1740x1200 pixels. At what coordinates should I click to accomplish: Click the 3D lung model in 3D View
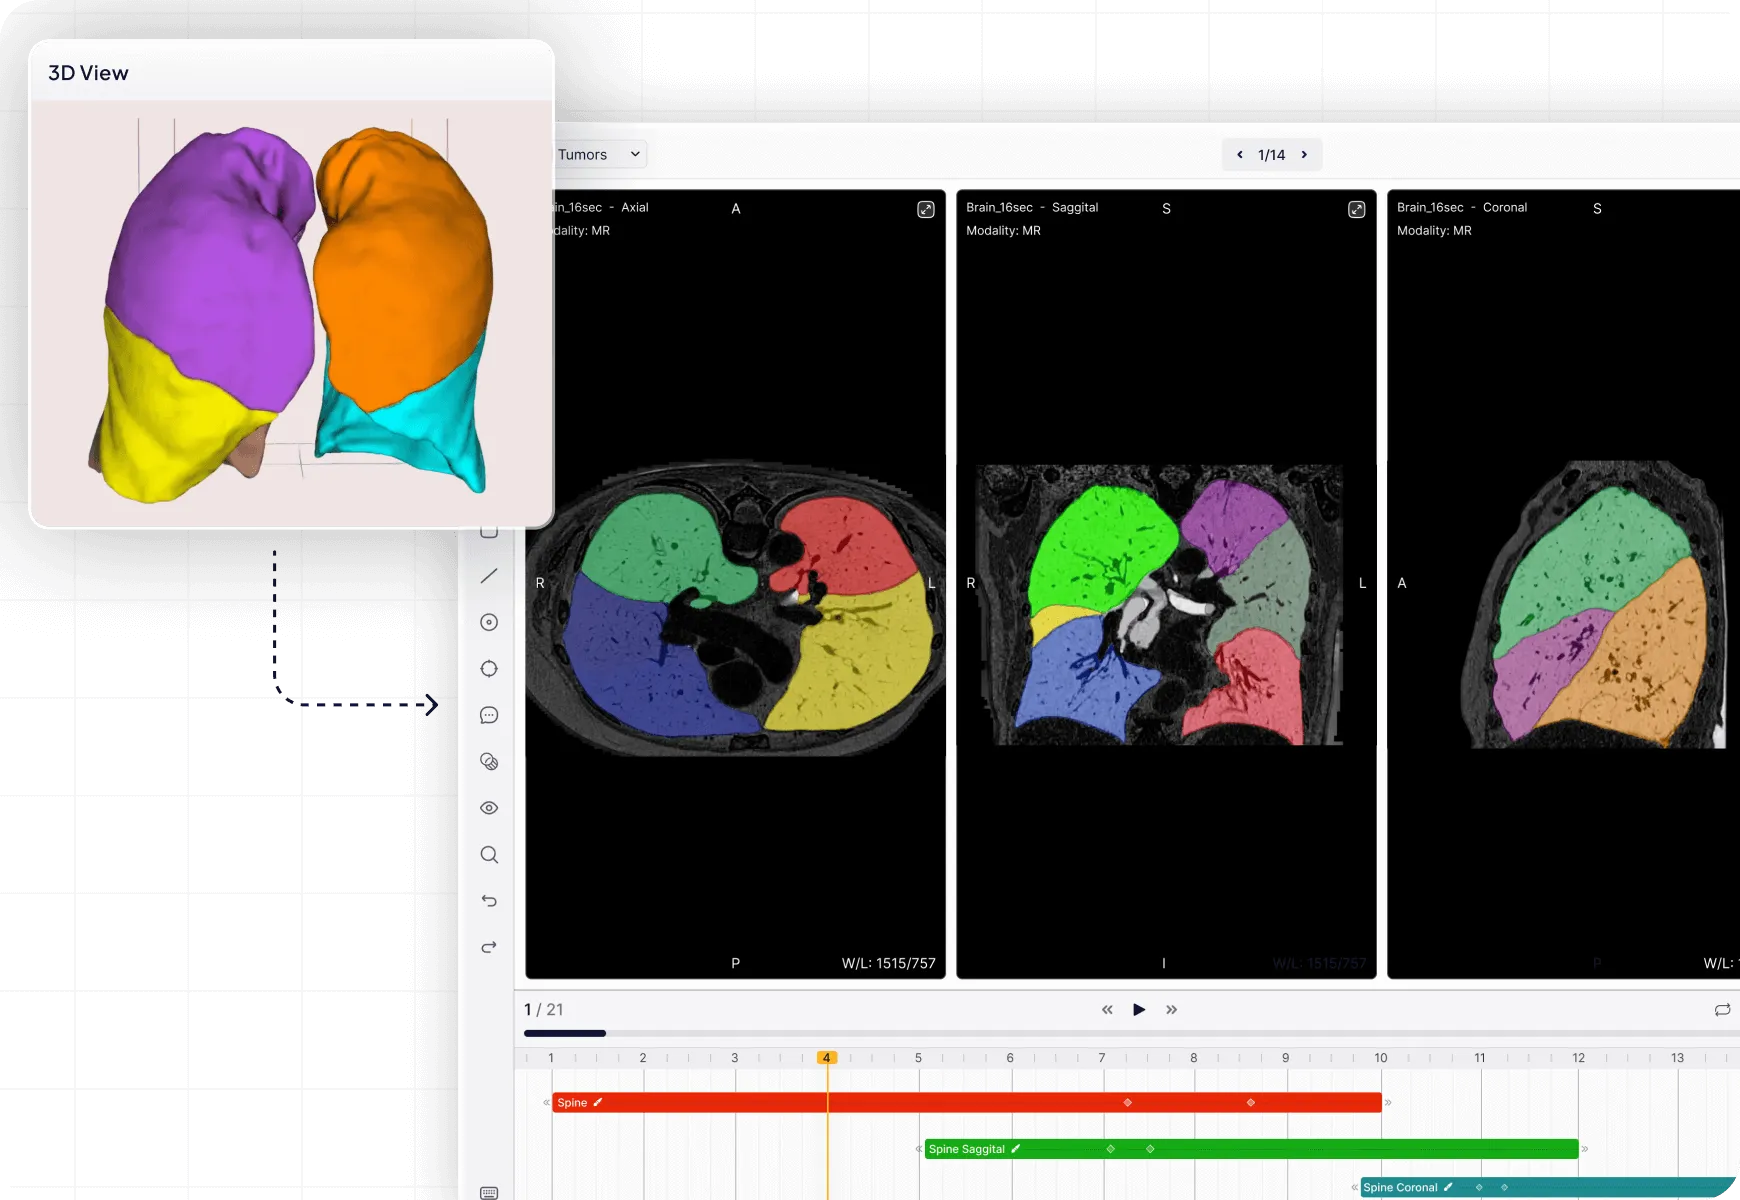(291, 313)
